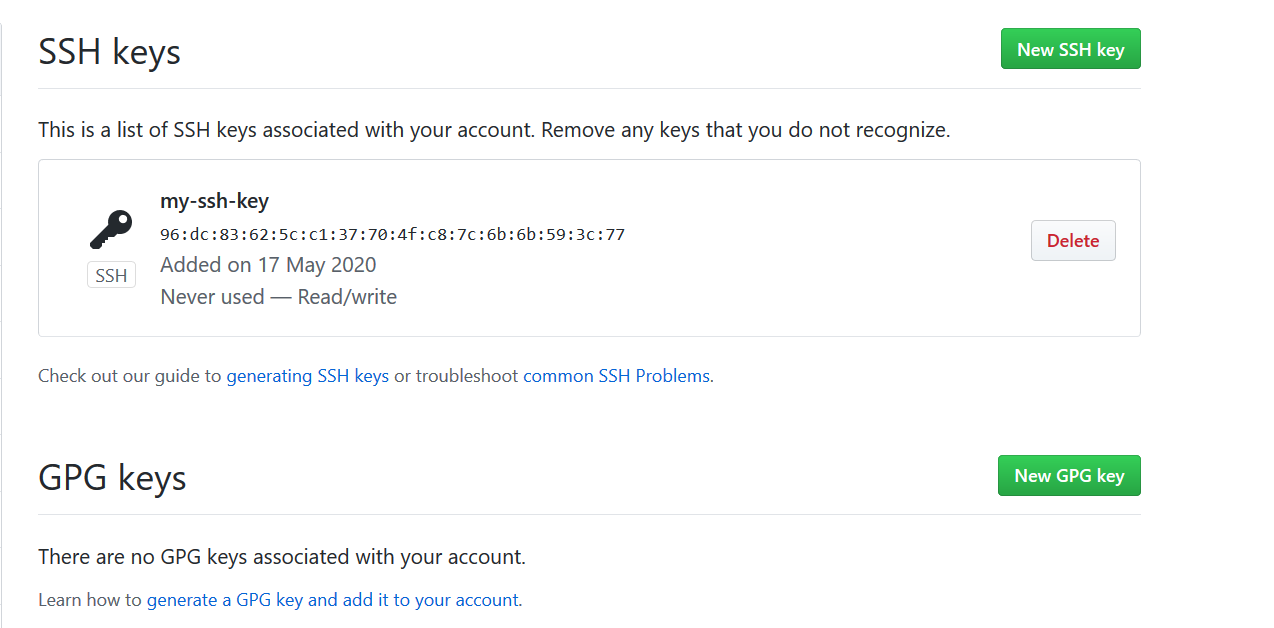Click the no GPG keys associated message
The image size is (1274, 628).
click(x=281, y=557)
